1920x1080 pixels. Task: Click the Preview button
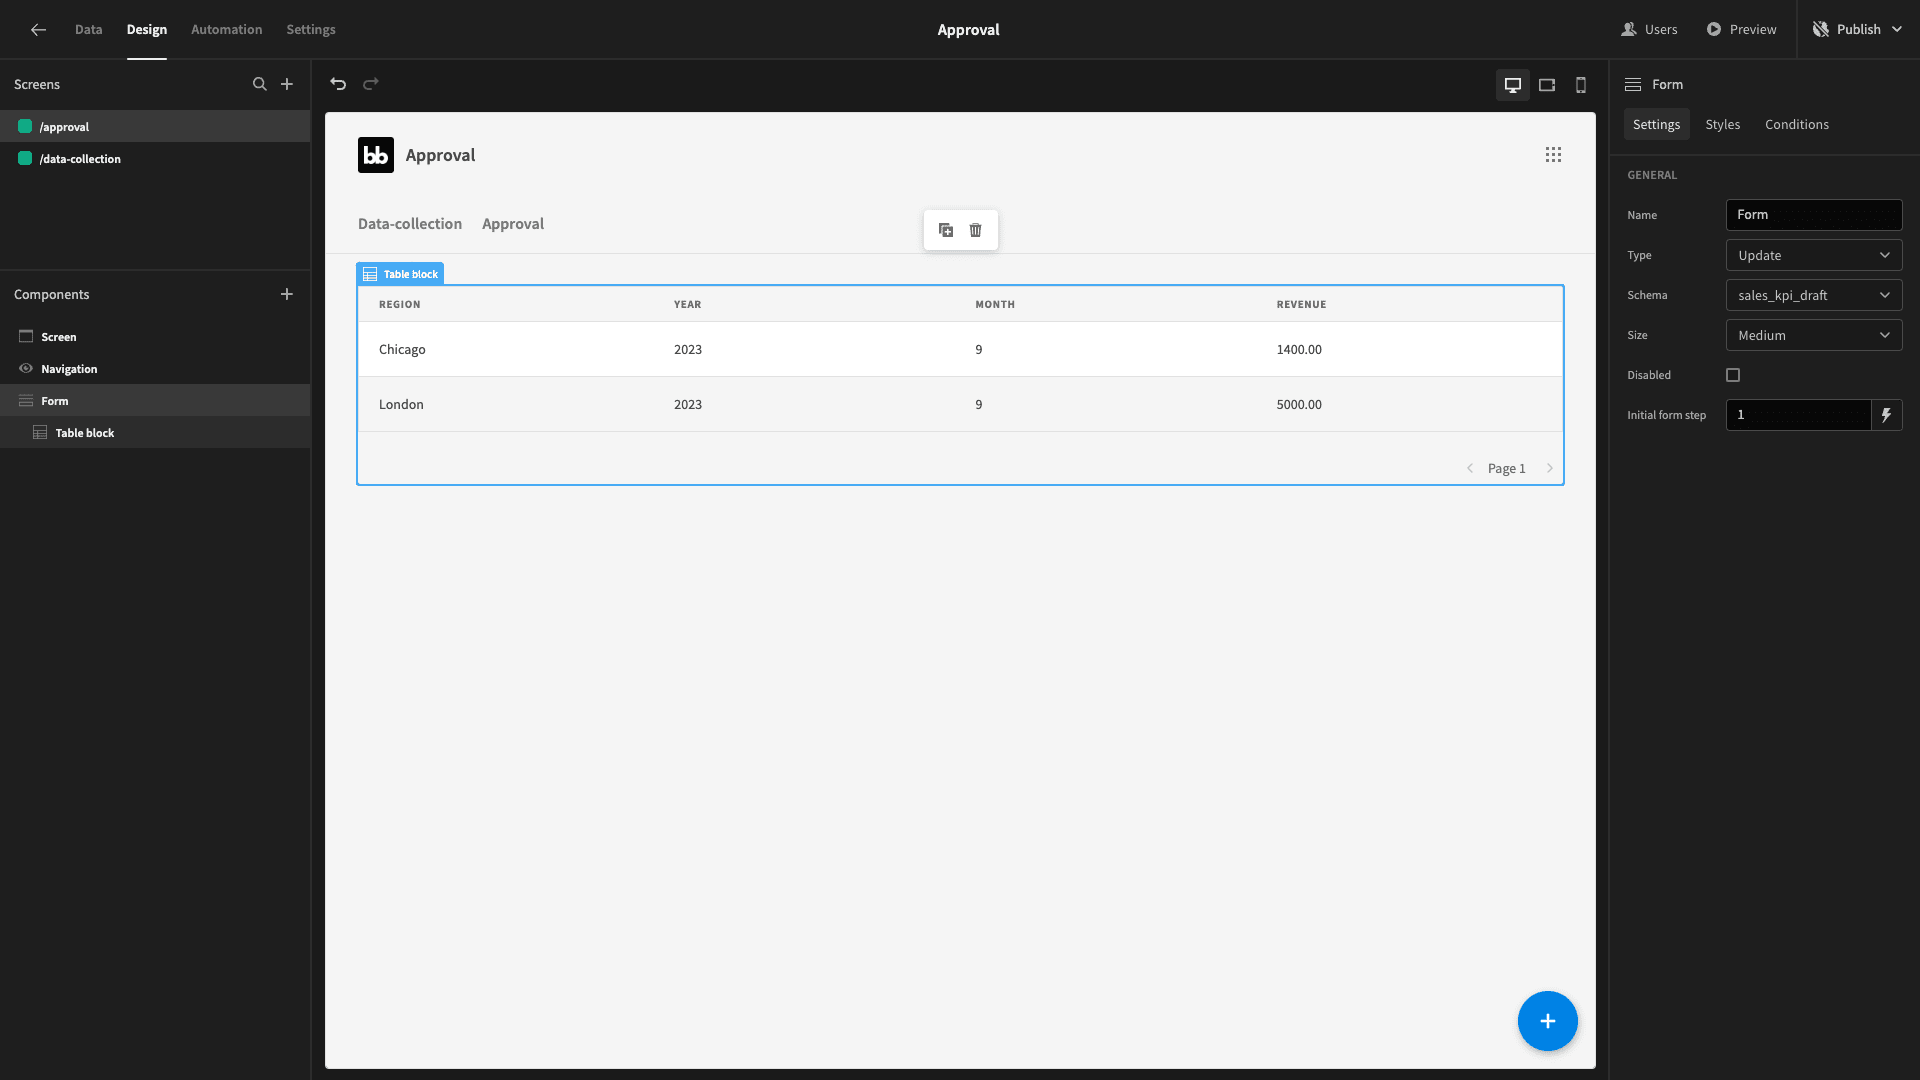1741,30
